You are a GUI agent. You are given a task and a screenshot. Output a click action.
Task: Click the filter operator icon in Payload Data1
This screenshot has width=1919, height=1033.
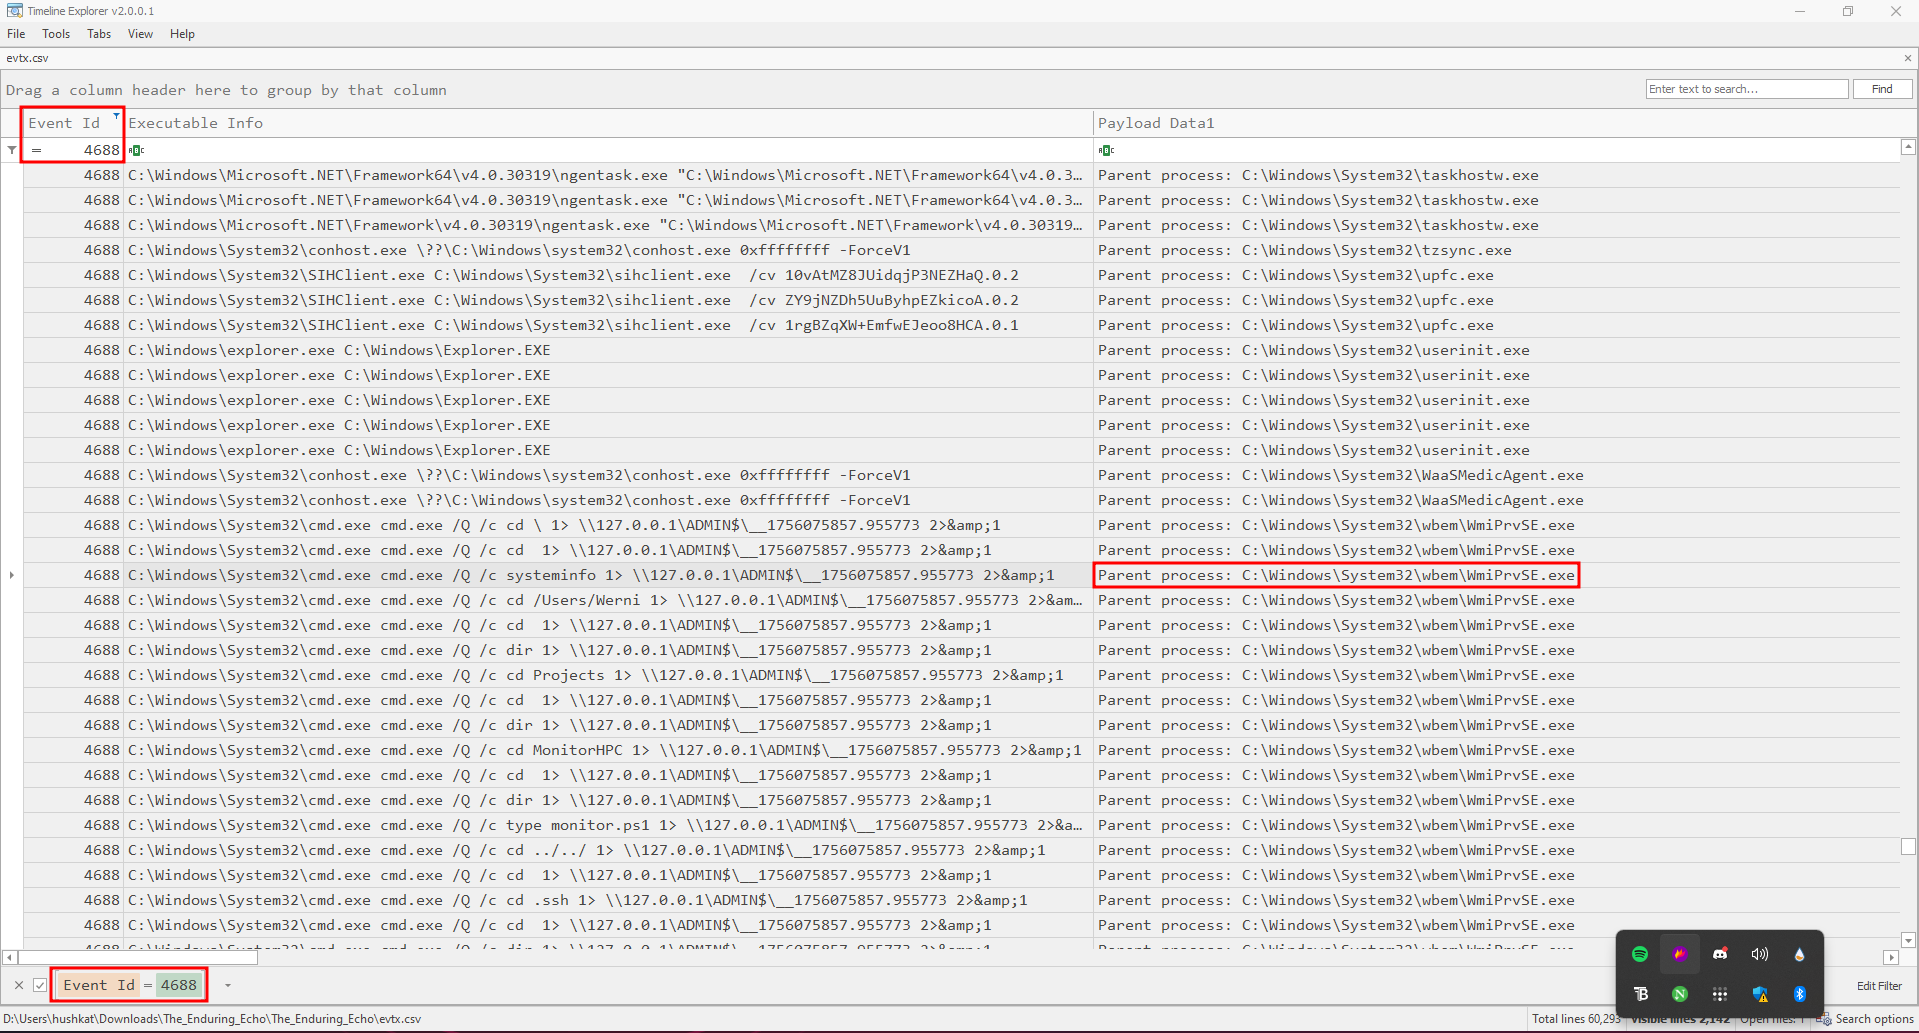(1106, 150)
